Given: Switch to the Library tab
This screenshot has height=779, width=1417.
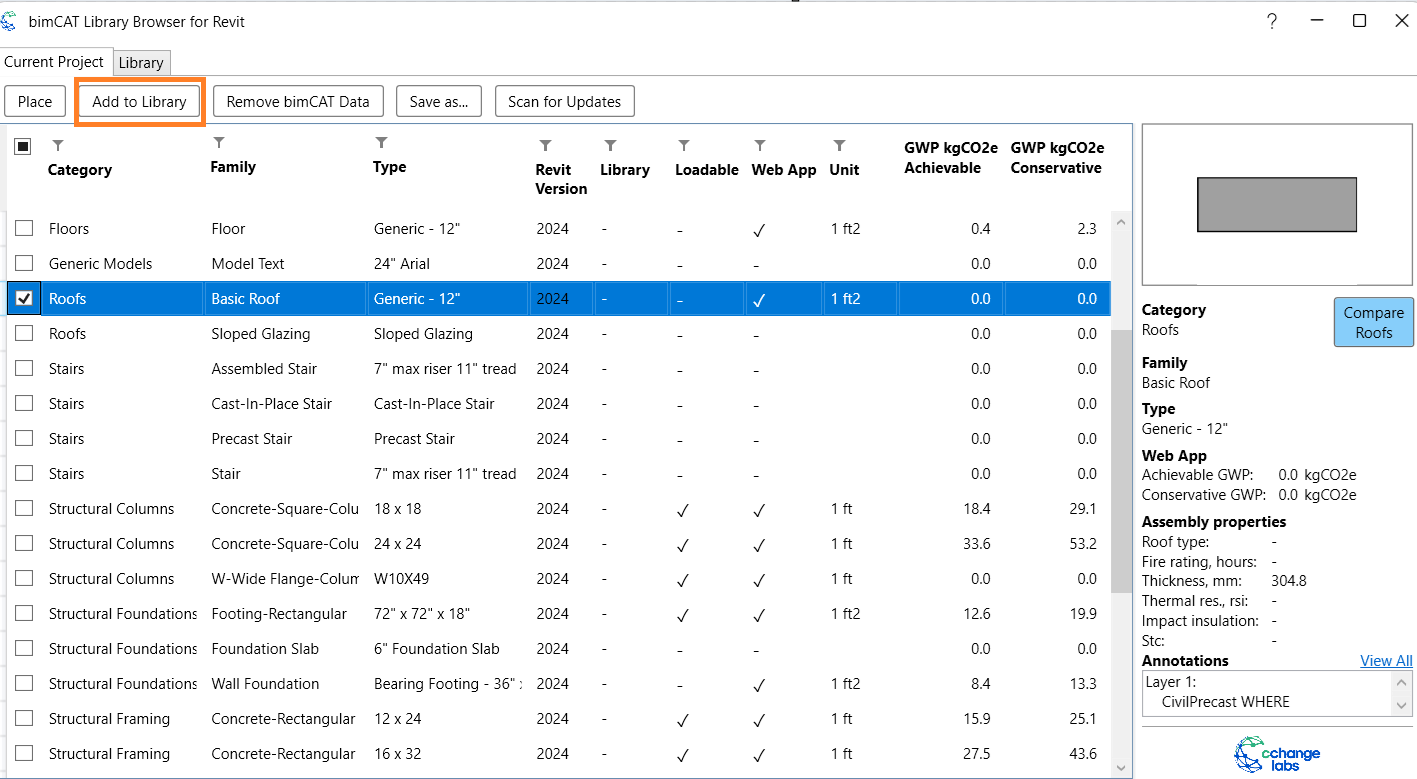Looking at the screenshot, I should pyautogui.click(x=141, y=62).
